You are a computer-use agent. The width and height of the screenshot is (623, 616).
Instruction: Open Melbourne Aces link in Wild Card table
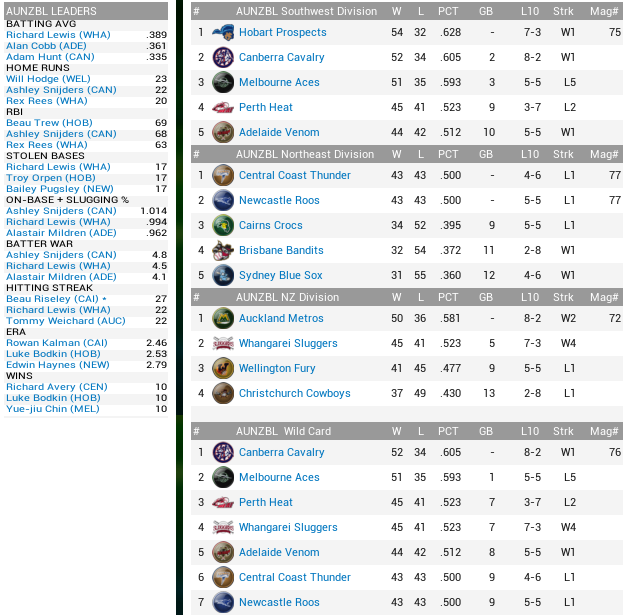tap(279, 477)
